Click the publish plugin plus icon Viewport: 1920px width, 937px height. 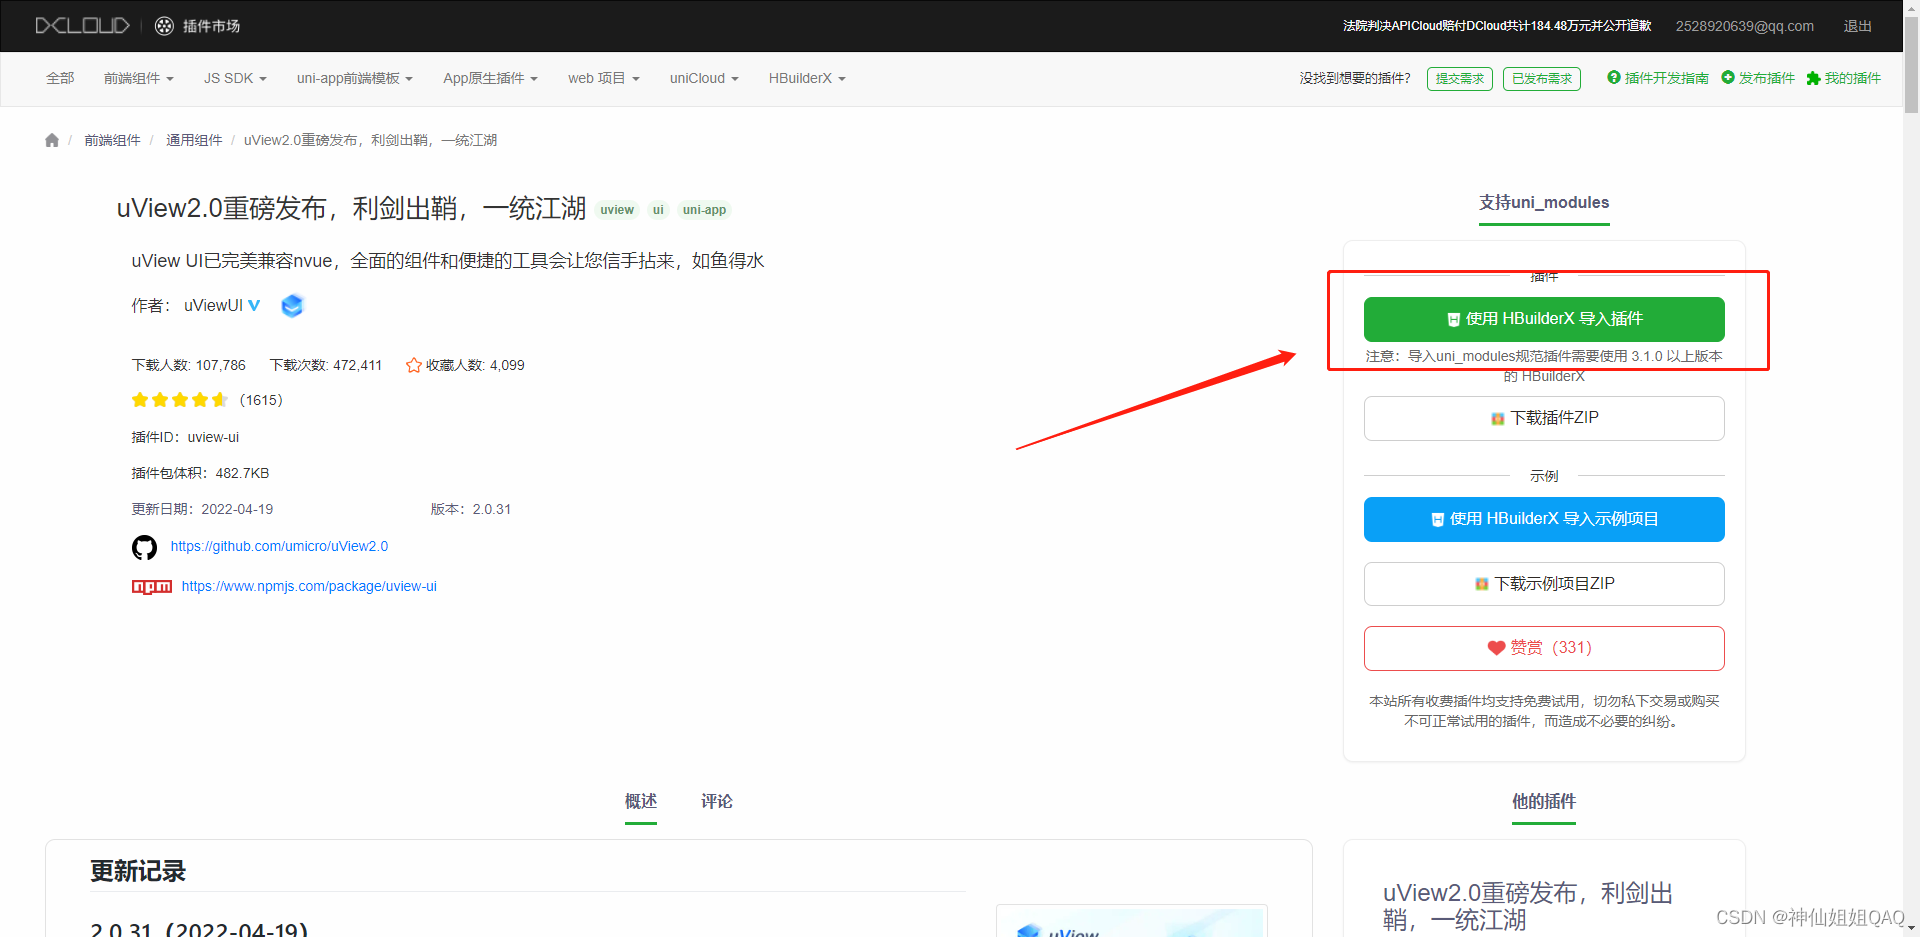tap(1727, 77)
